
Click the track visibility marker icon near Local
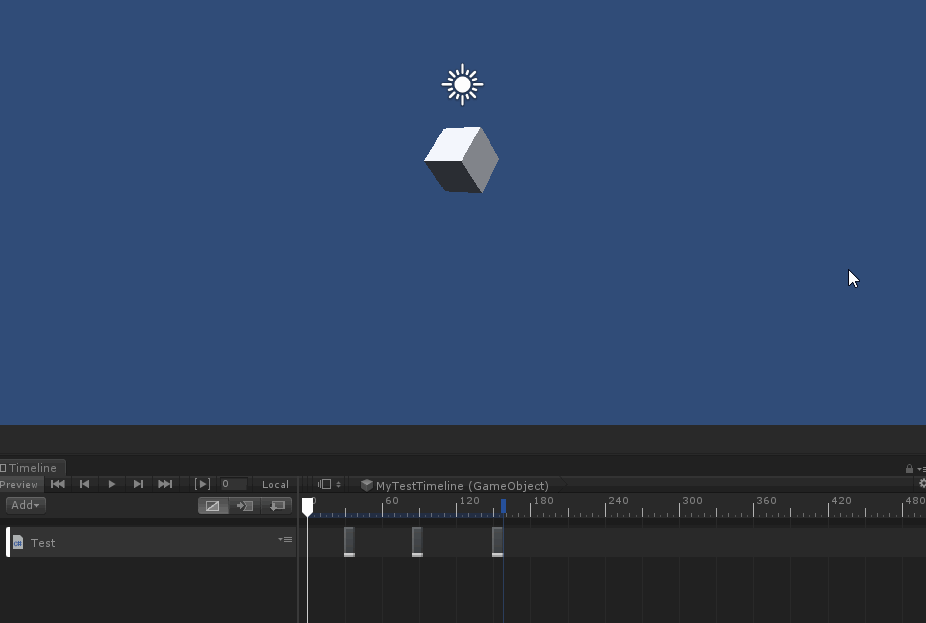pos(325,484)
